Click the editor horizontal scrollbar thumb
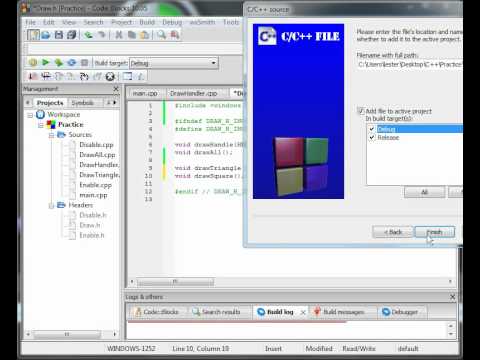The width and height of the screenshot is (480, 360). click(x=175, y=282)
